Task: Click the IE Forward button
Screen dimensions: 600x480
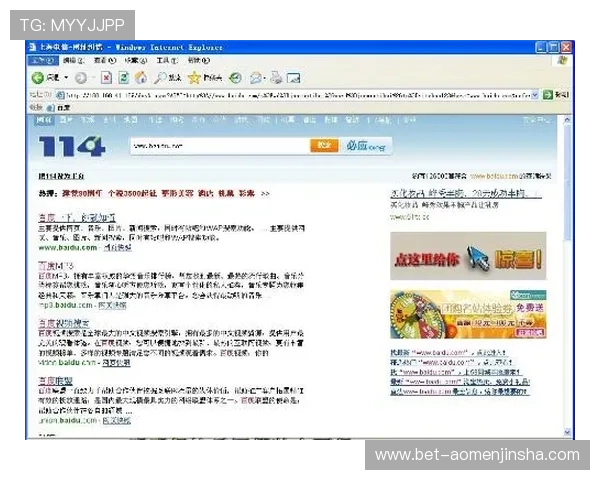Action: (x=80, y=78)
